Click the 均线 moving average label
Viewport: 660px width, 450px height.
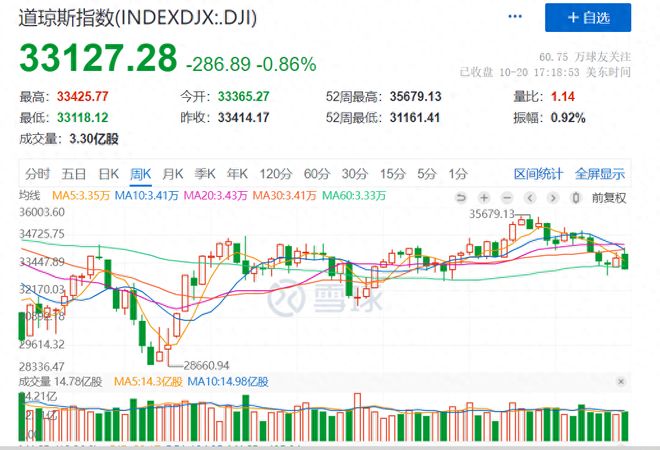click(29, 196)
